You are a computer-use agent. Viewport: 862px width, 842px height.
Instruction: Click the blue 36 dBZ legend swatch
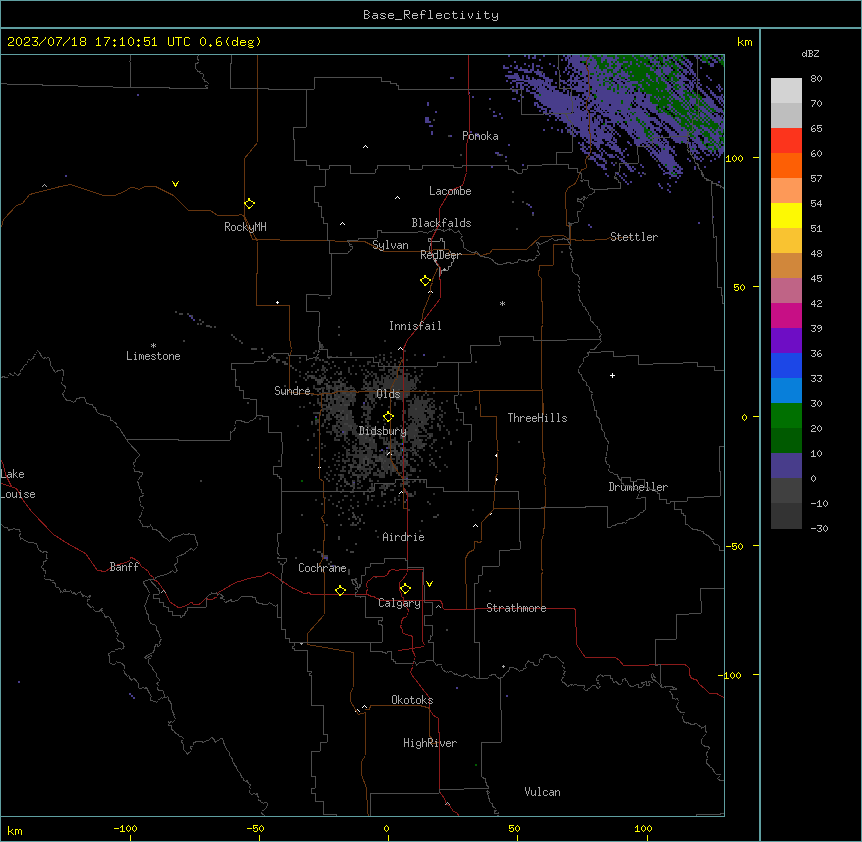(786, 365)
